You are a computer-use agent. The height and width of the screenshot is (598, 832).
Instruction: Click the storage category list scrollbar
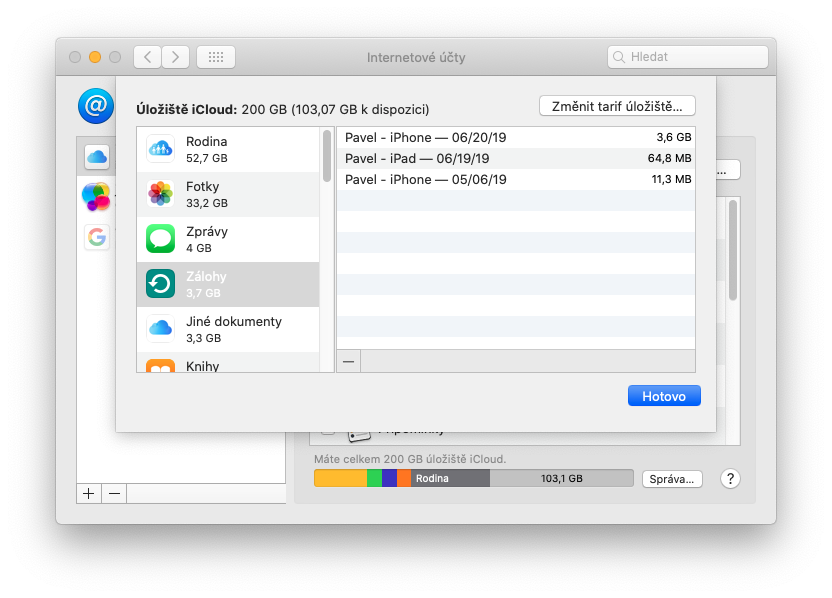[327, 156]
